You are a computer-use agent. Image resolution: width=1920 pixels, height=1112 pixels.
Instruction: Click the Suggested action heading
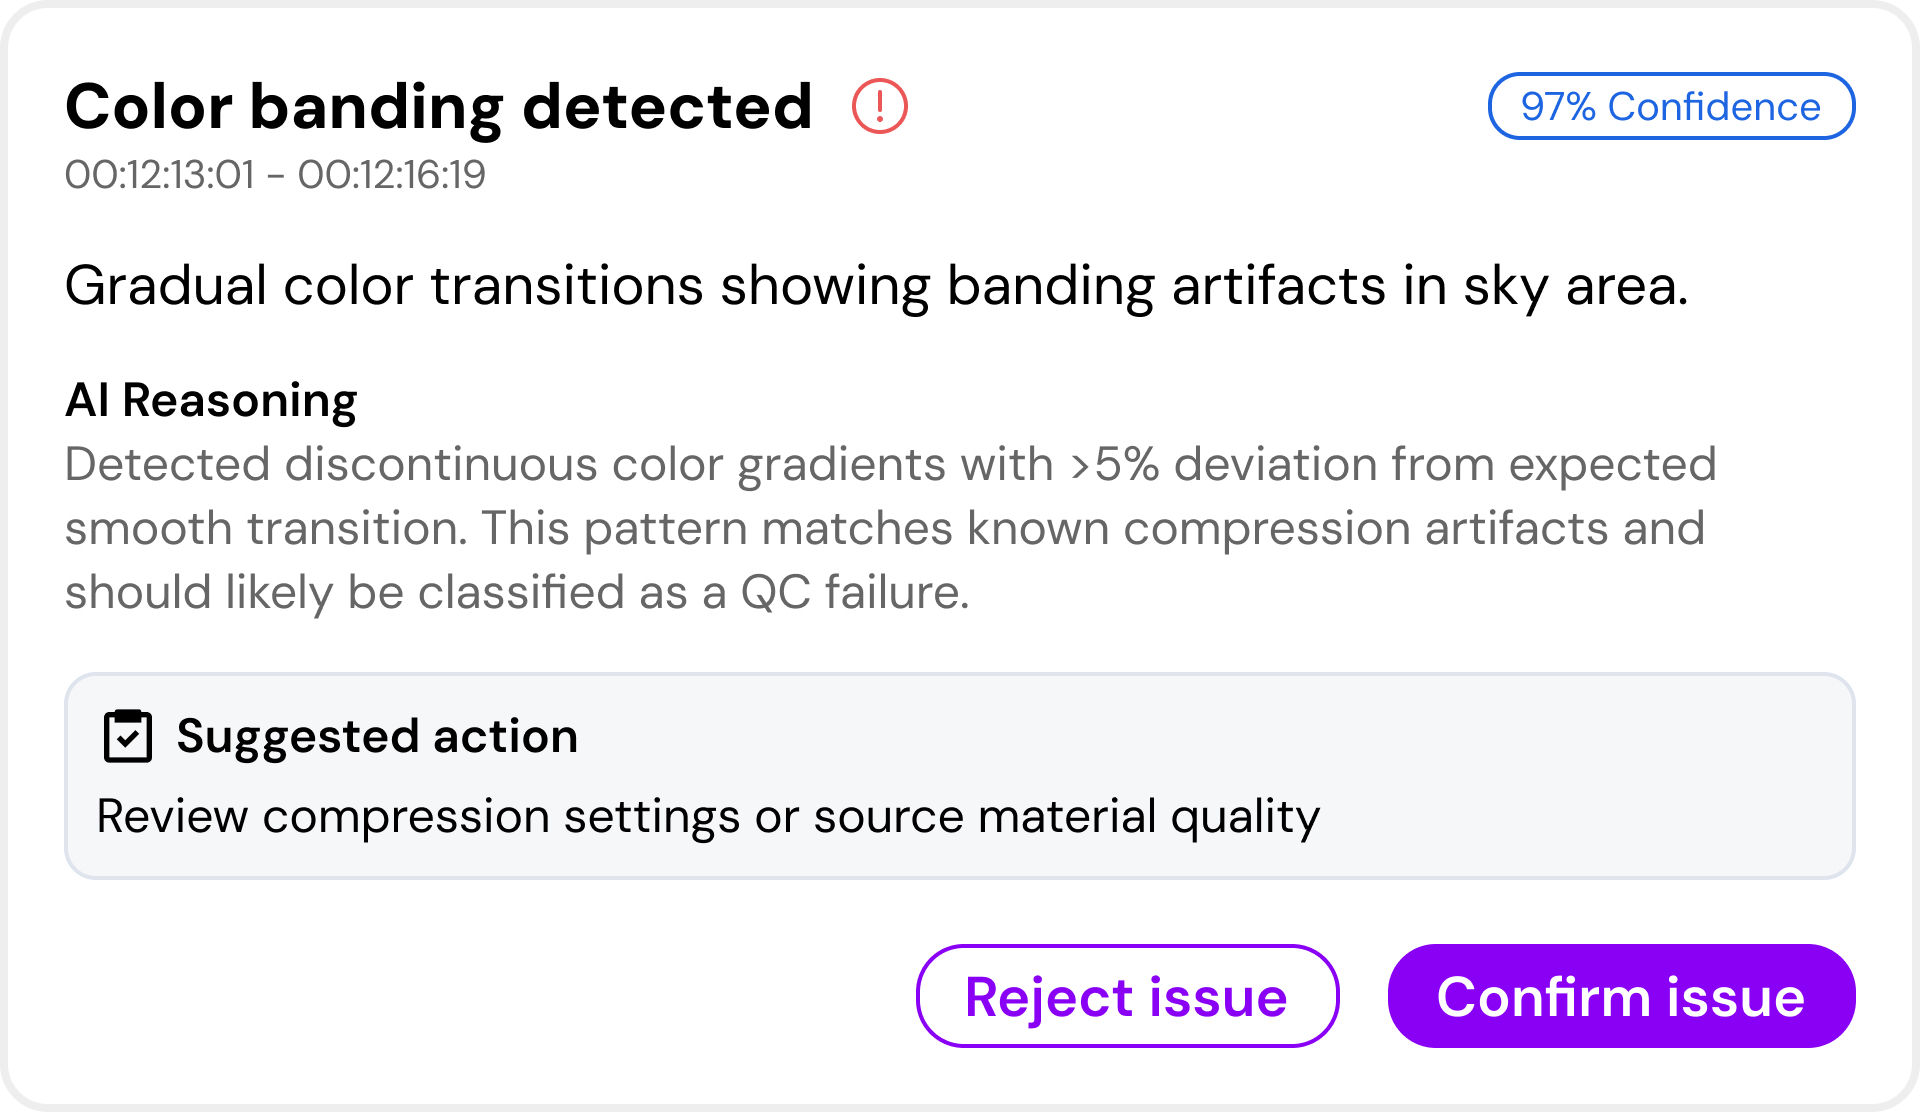(377, 737)
